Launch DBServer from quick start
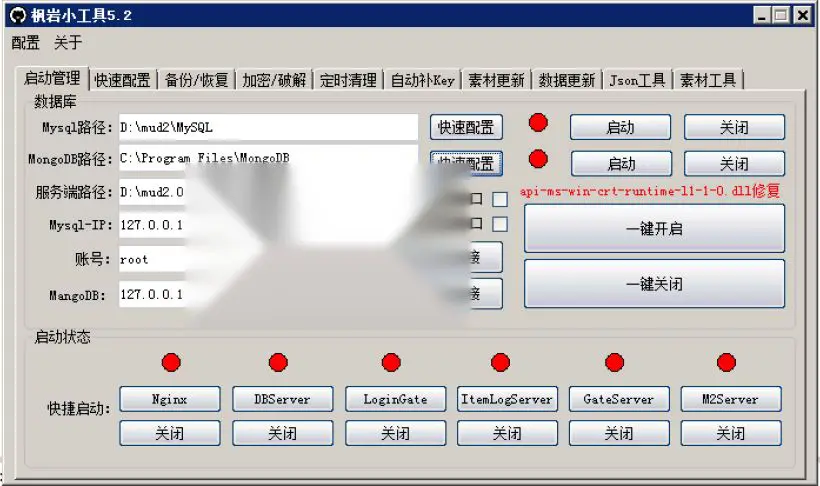This screenshot has width=820, height=486. 282,399
